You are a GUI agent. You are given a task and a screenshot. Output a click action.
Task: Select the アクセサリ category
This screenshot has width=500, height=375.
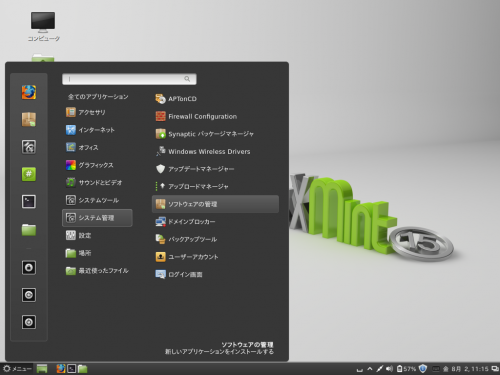[x=97, y=112]
